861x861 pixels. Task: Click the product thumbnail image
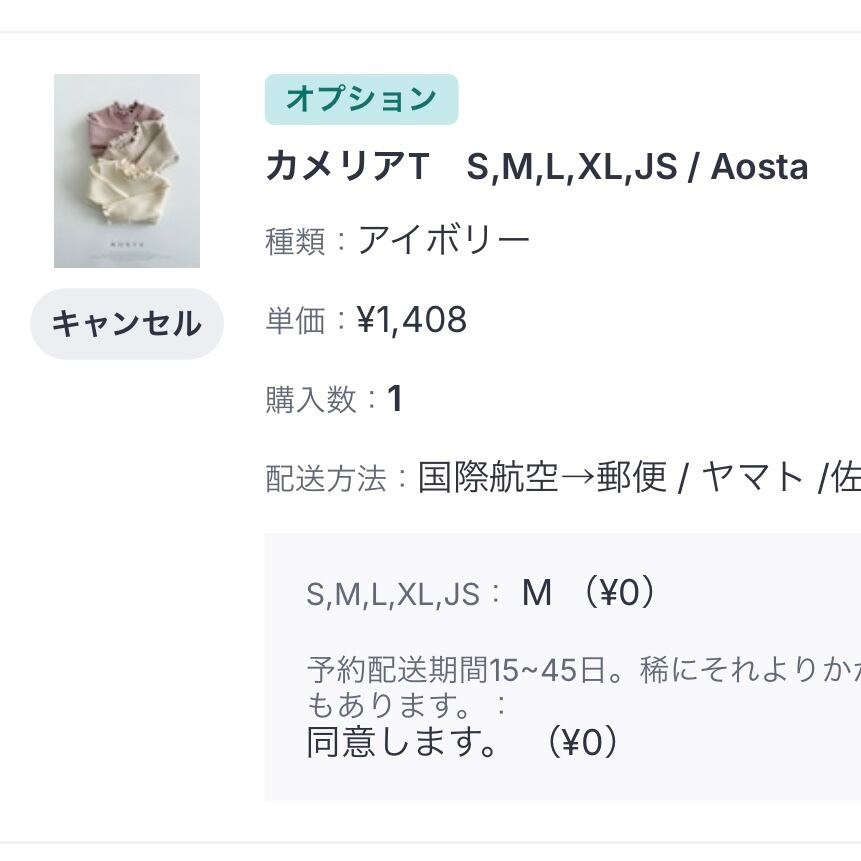point(127,171)
